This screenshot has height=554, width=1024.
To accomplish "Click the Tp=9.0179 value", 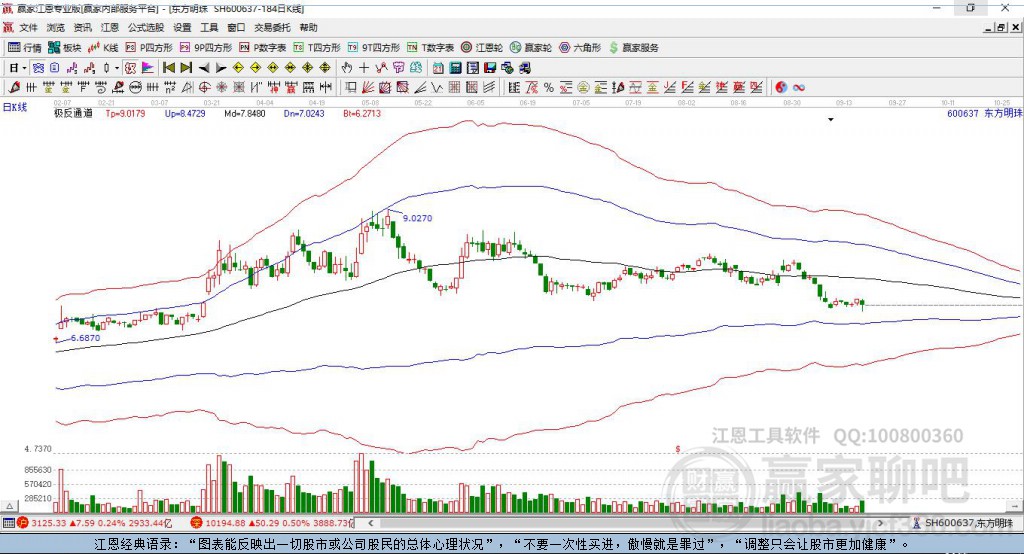I will [x=125, y=113].
